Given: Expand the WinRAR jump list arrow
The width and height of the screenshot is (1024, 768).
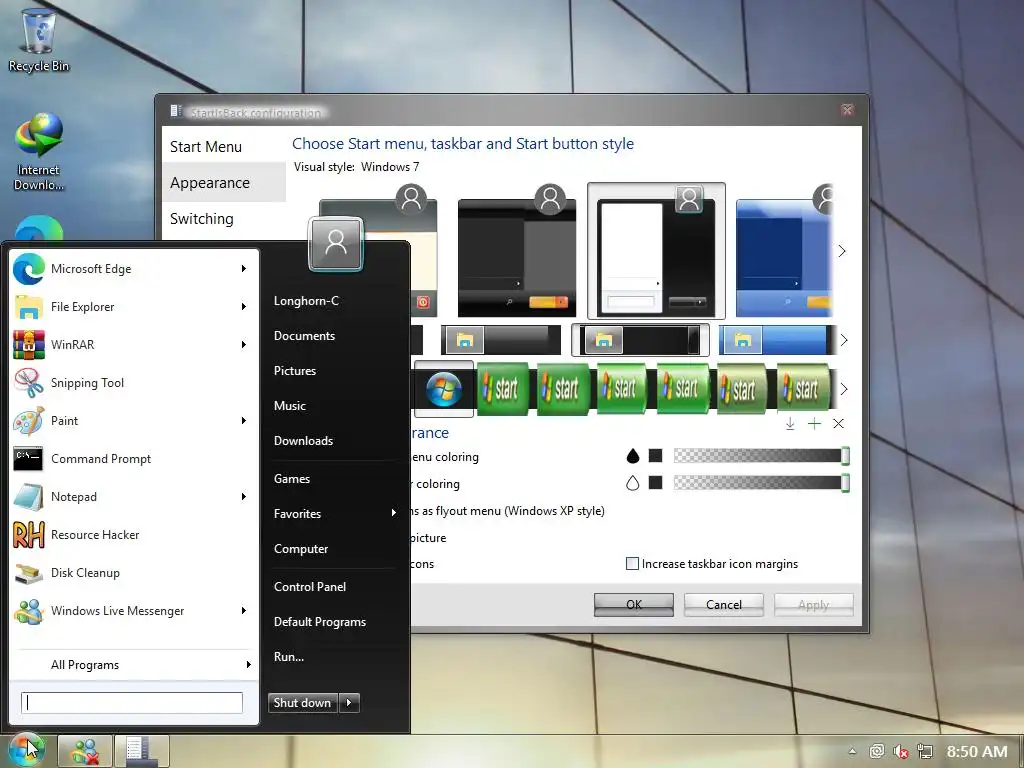Looking at the screenshot, I should pyautogui.click(x=244, y=345).
